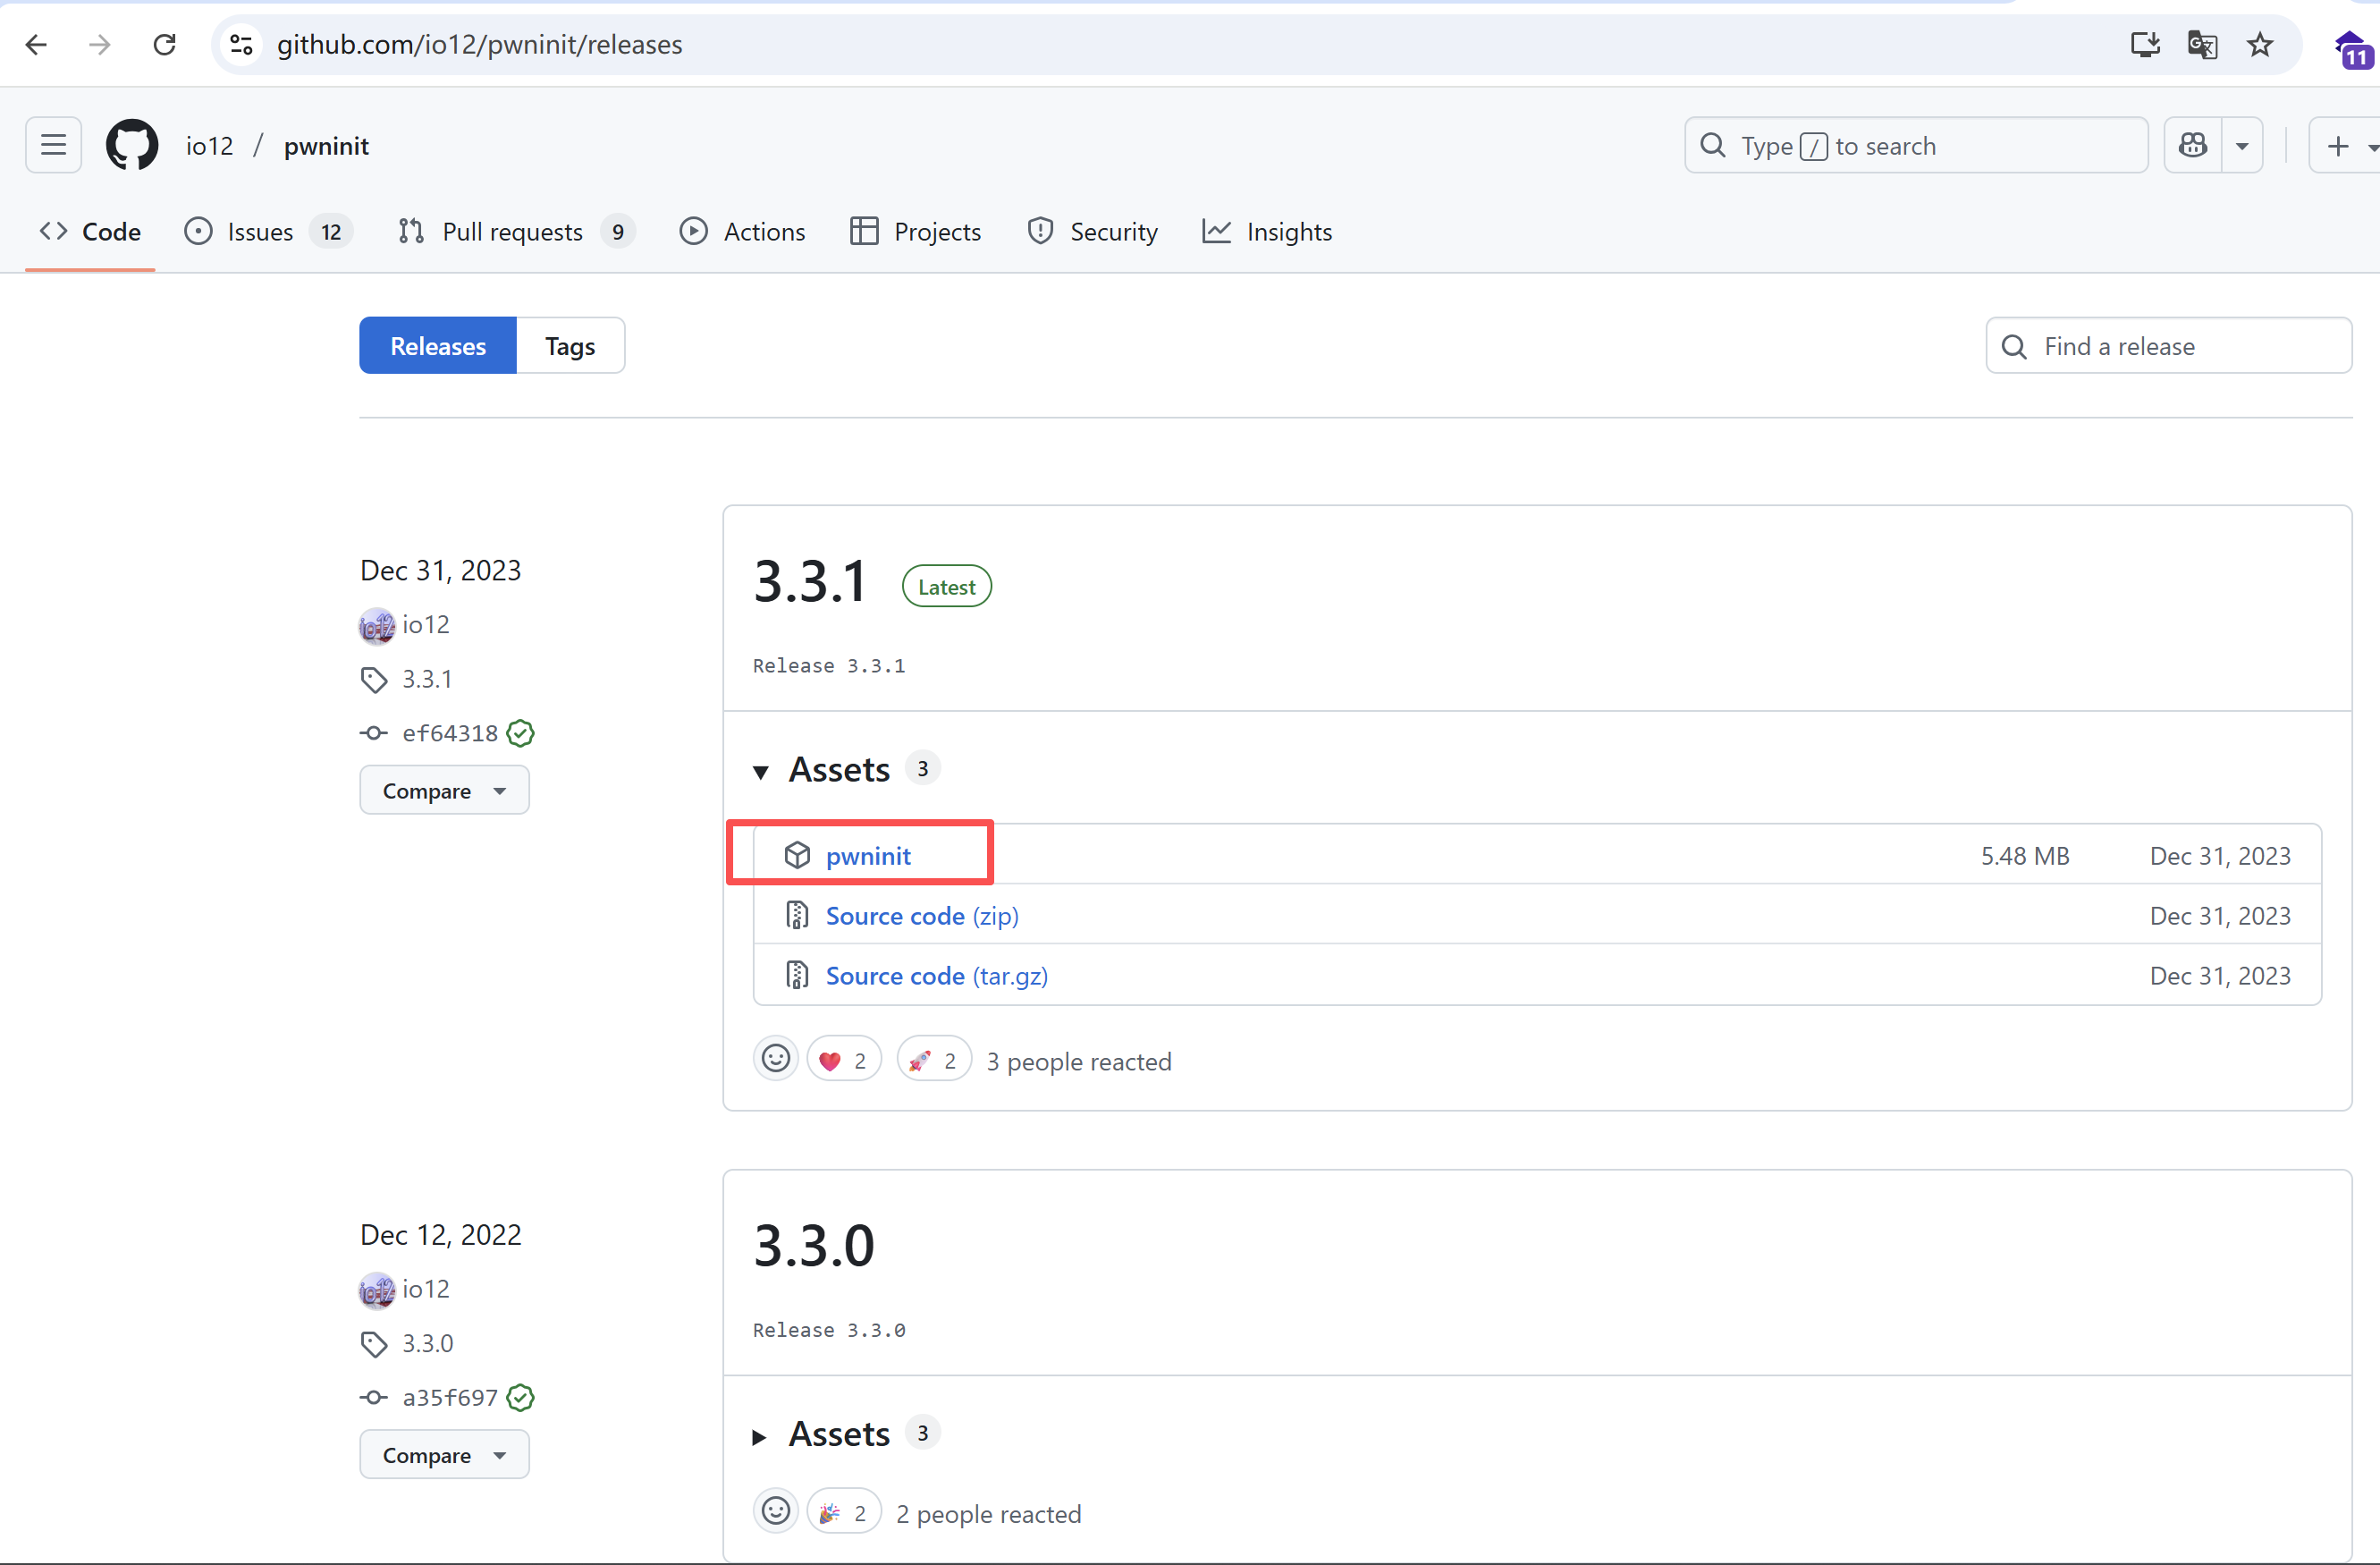Screen dimensions: 2380x1565
Task: Click '2 people reacted' text
Action: (x=989, y=1514)
